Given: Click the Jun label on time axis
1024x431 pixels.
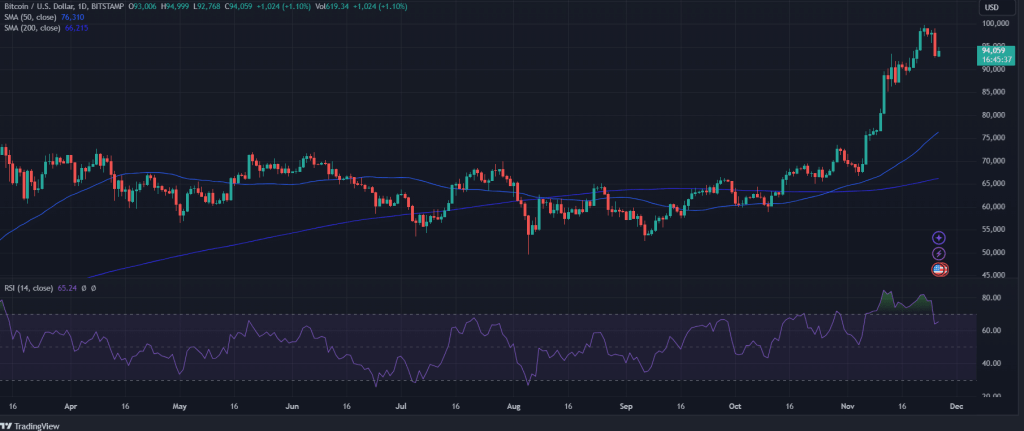Looking at the screenshot, I should (x=292, y=406).
